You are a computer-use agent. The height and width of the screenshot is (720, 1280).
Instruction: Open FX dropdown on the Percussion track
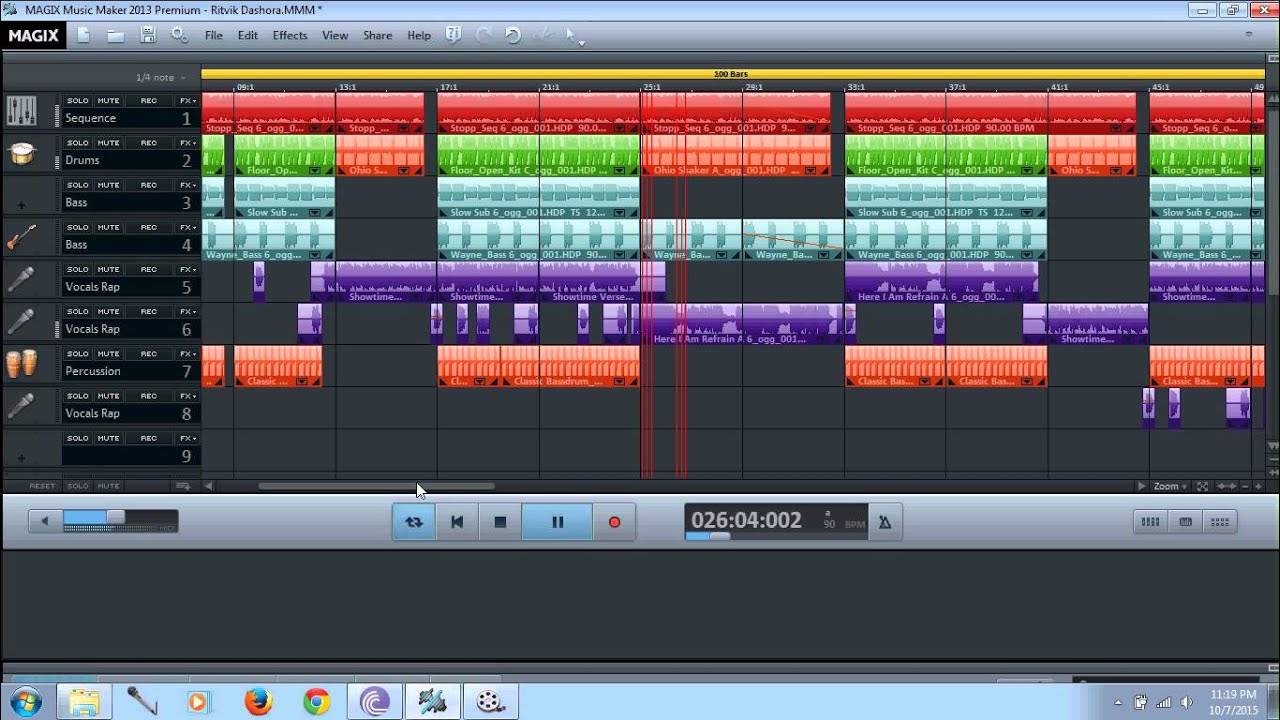(187, 353)
